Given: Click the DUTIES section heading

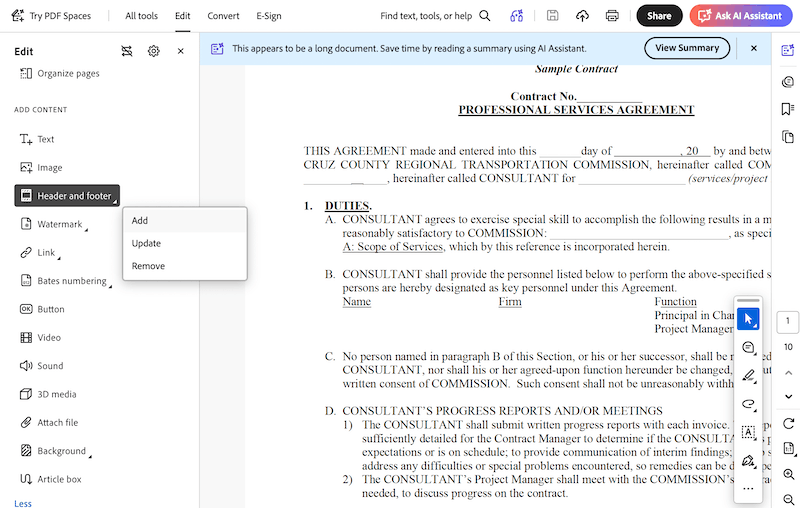Looking at the screenshot, I should (348, 206).
